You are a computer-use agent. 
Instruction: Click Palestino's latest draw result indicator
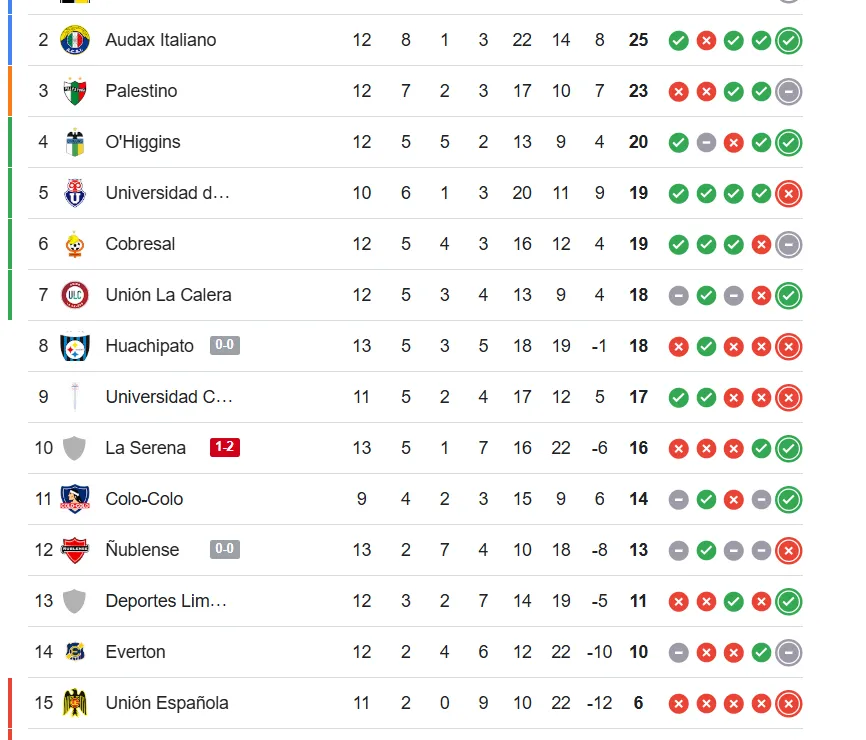pos(789,92)
